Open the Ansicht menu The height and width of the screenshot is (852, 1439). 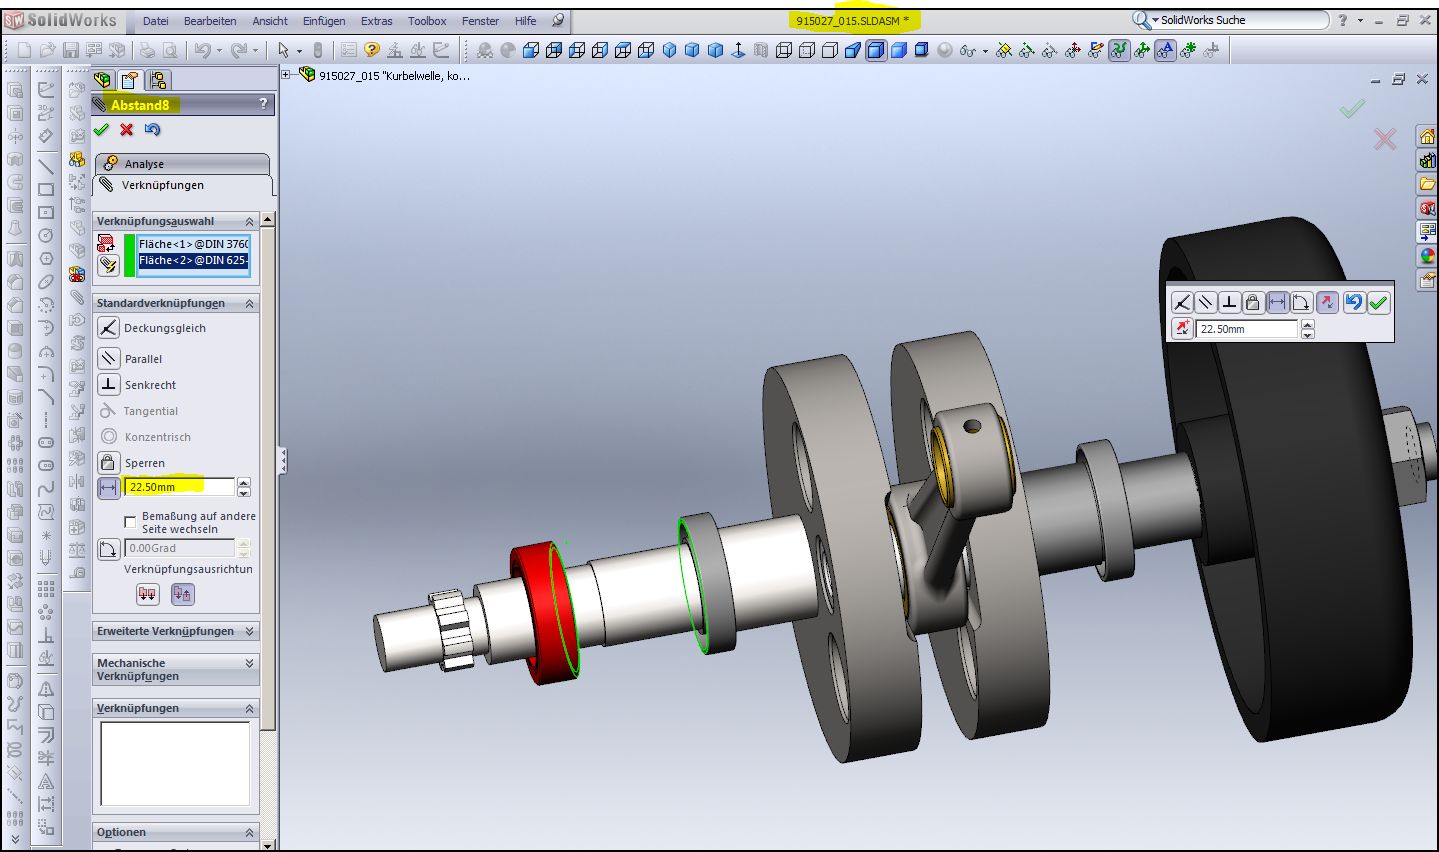point(270,21)
